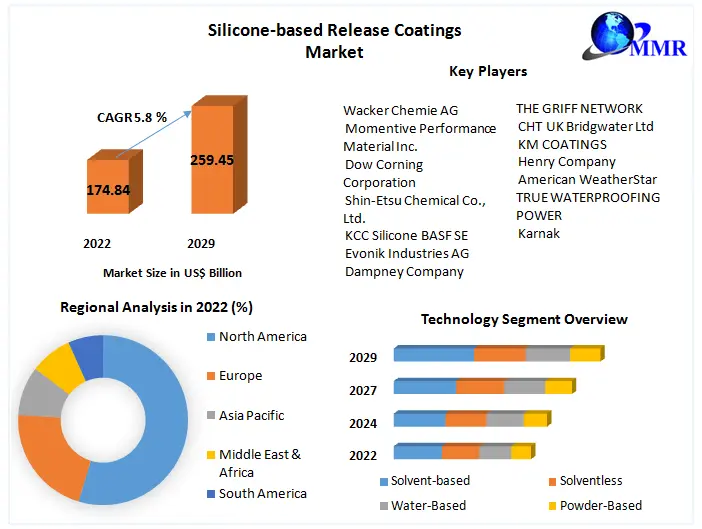Viewport: 702px width, 529px height.
Task: Click the 2029 technology segment bar
Action: tap(497, 354)
